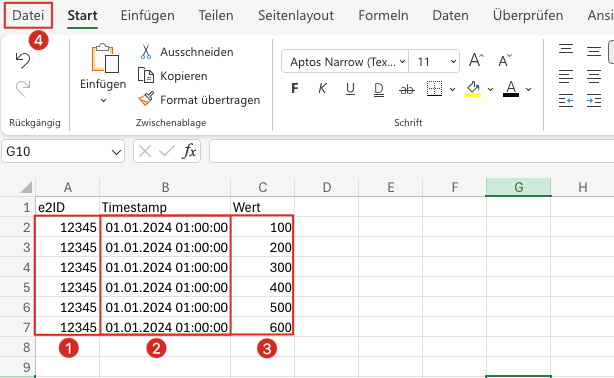
Task: Open the font size 11 dropdown
Action: point(434,61)
